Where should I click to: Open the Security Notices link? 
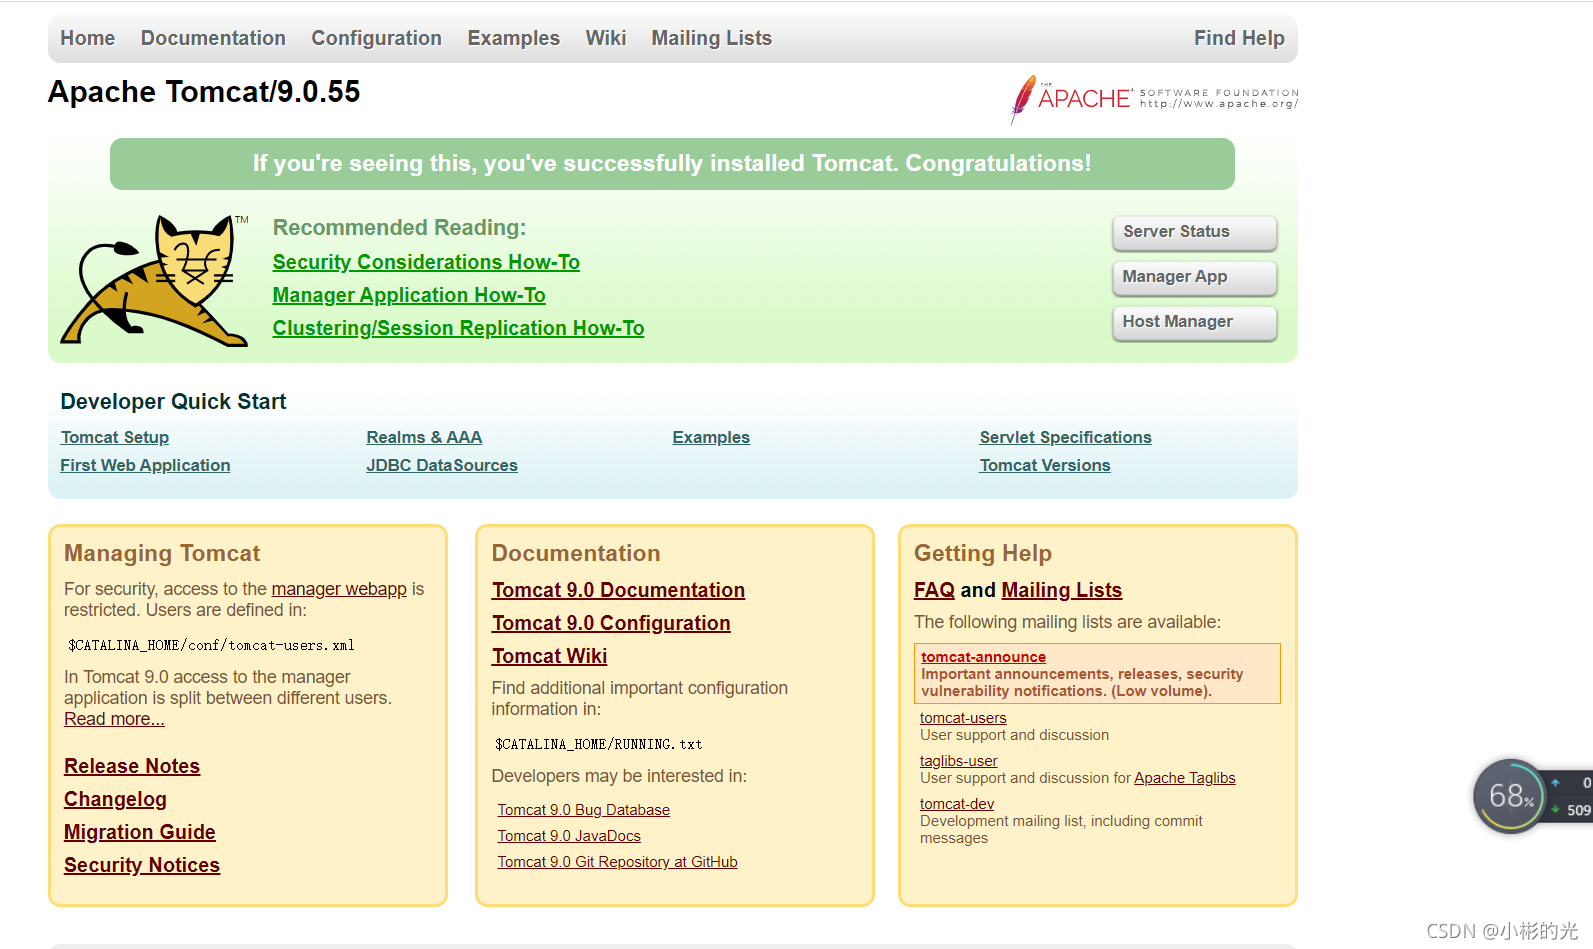tap(142, 865)
